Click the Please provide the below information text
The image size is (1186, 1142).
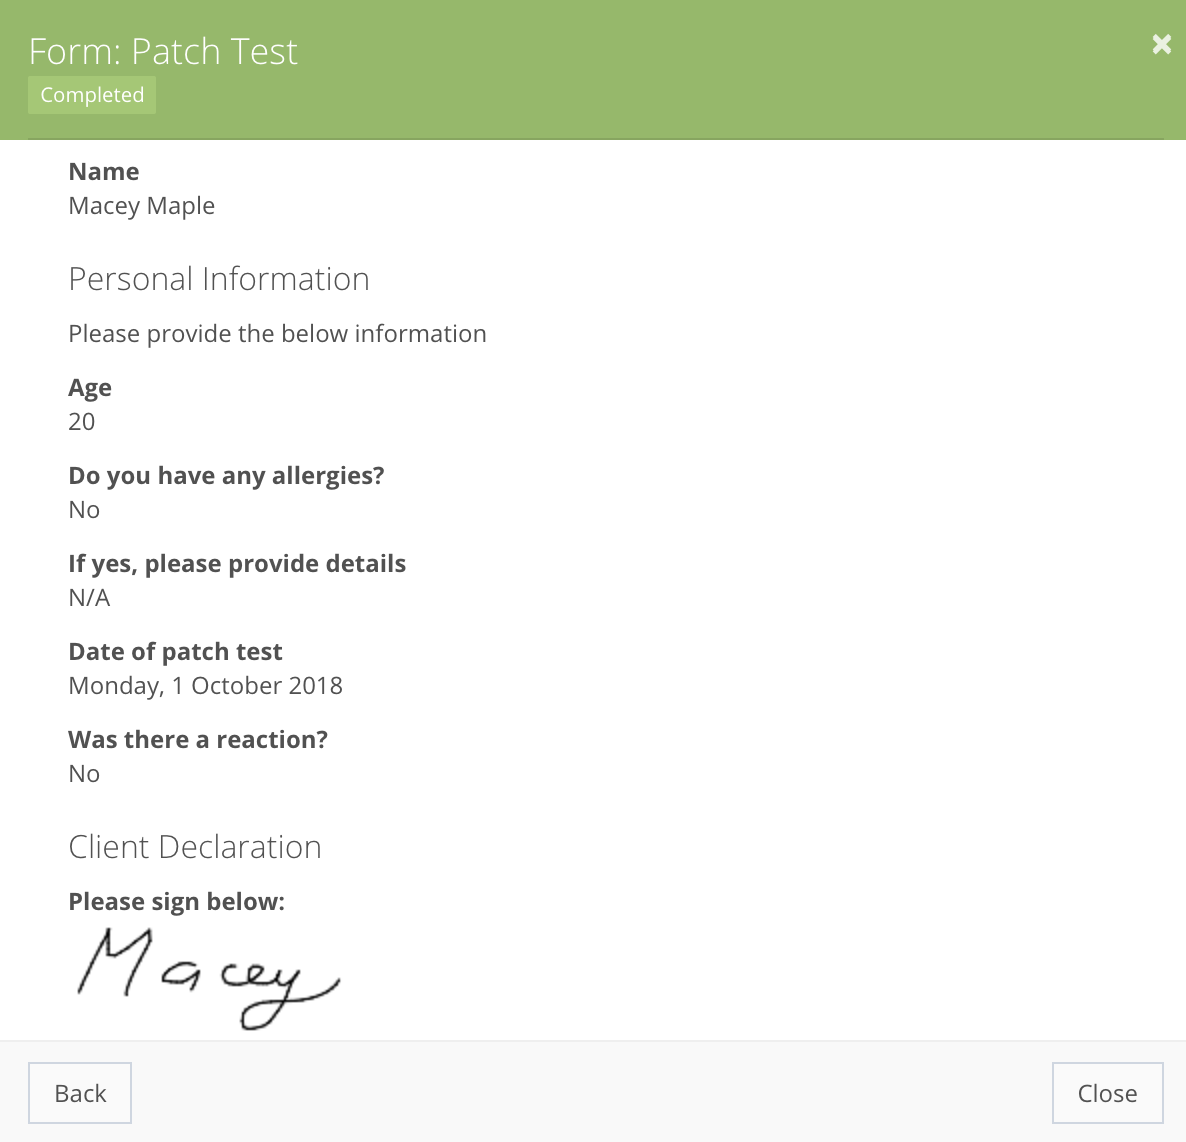pos(278,334)
